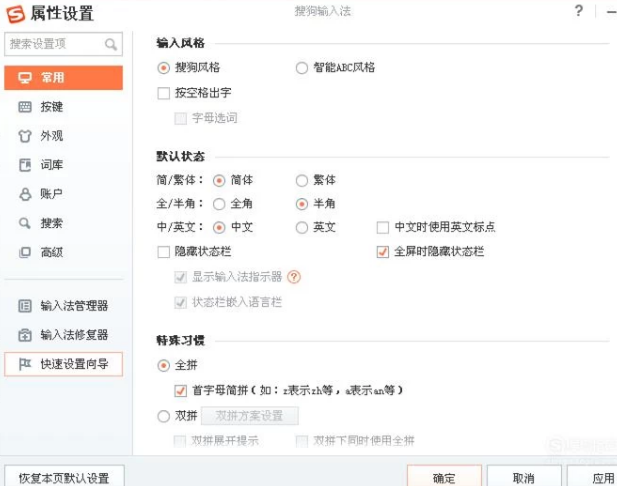Open the 快速设置向导 button
The width and height of the screenshot is (617, 486).
pyautogui.click(x=63, y=364)
